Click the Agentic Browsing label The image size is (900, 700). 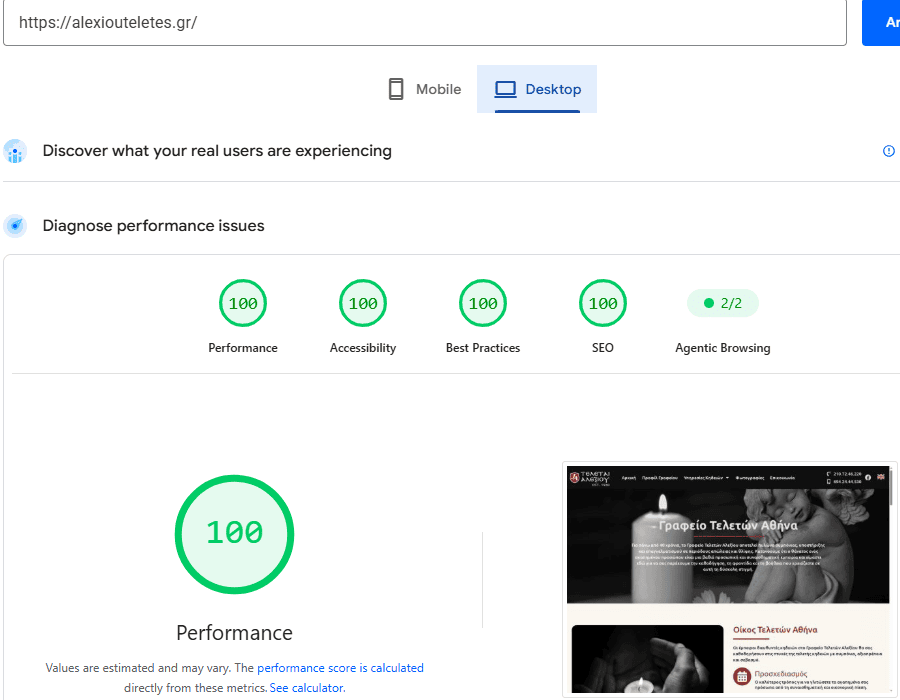tap(723, 348)
